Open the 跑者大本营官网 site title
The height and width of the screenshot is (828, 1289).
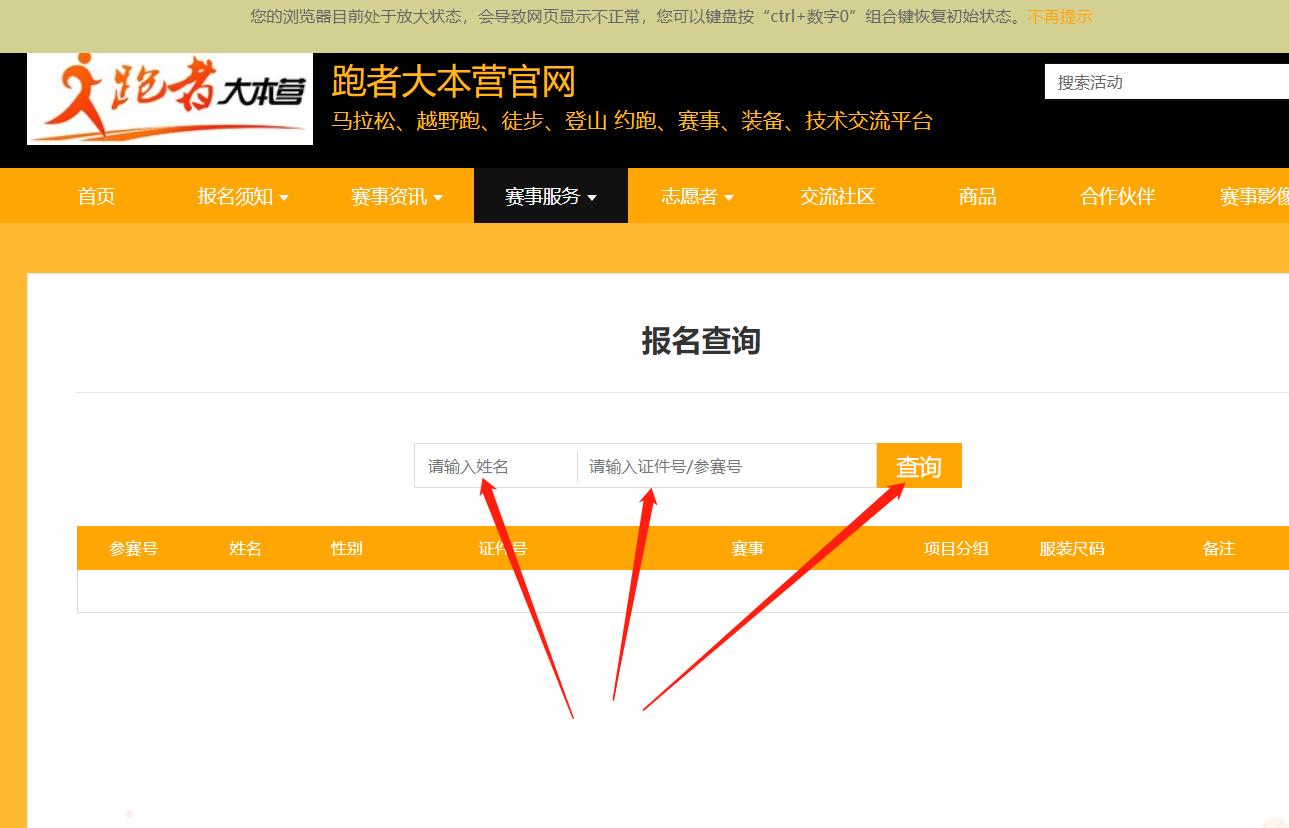(x=453, y=82)
